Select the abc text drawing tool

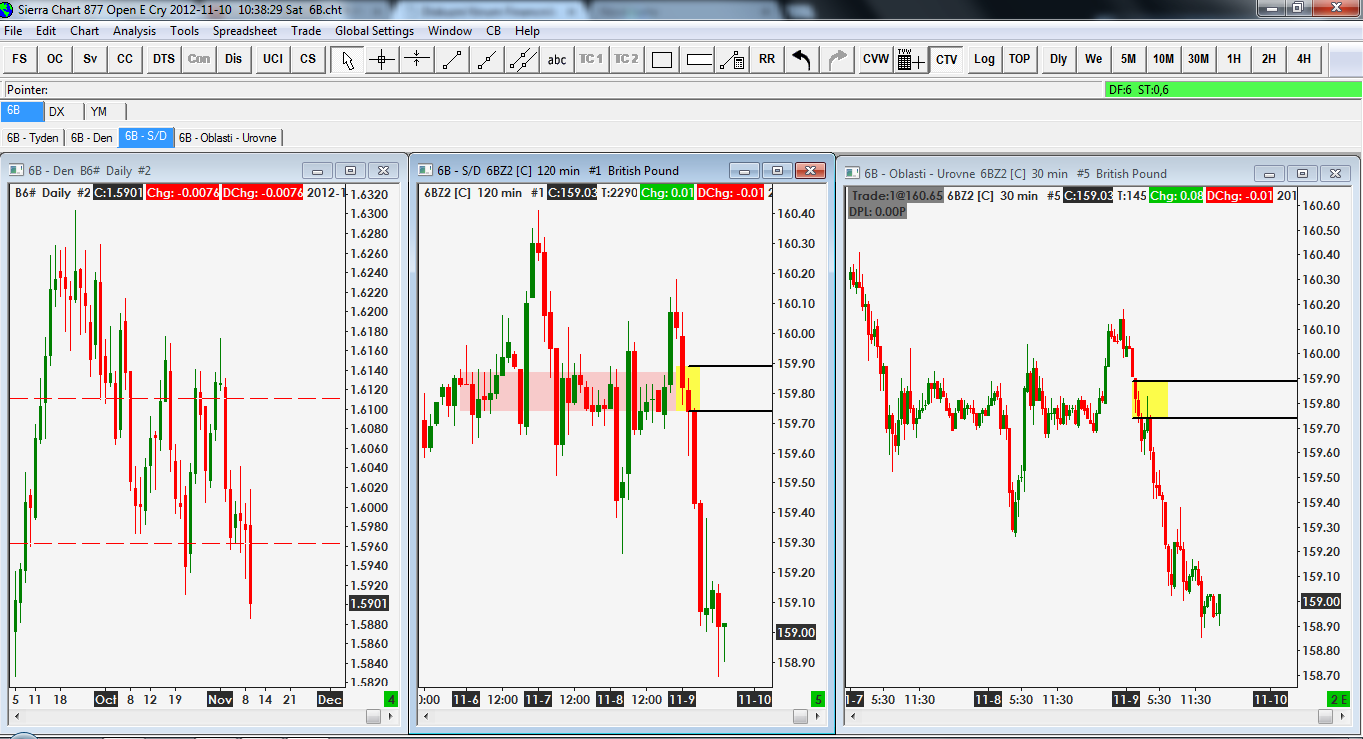(557, 59)
